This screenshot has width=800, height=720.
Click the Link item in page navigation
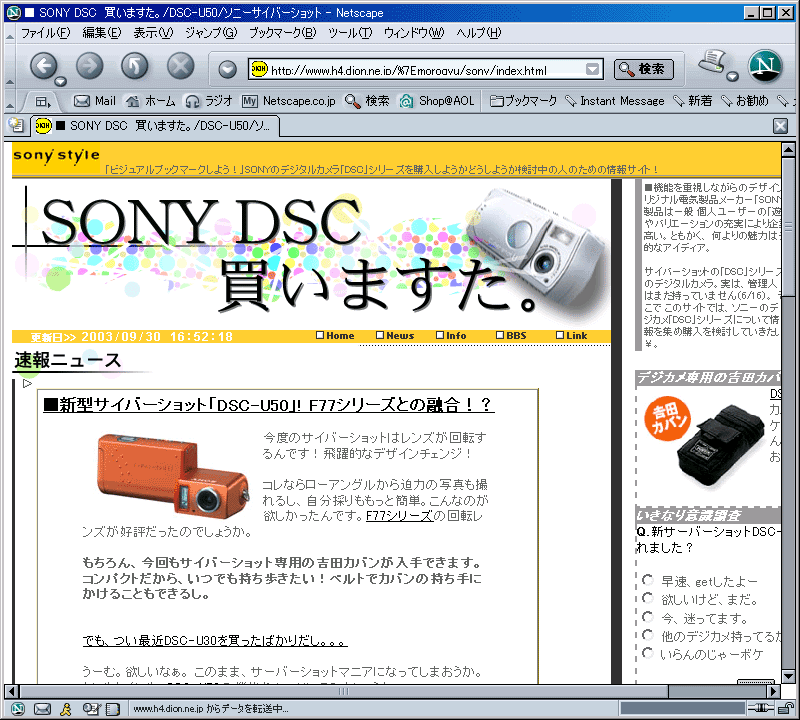pos(571,336)
